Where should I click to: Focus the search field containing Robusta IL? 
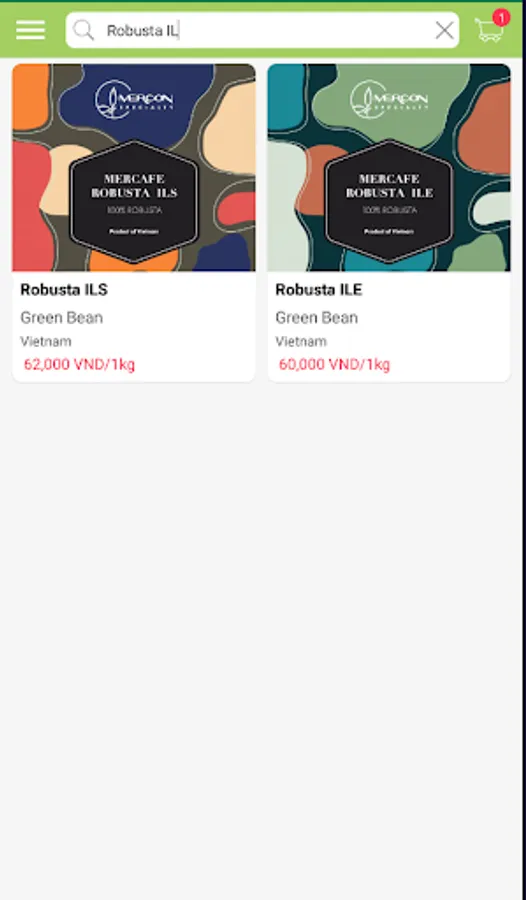pyautogui.click(x=262, y=30)
